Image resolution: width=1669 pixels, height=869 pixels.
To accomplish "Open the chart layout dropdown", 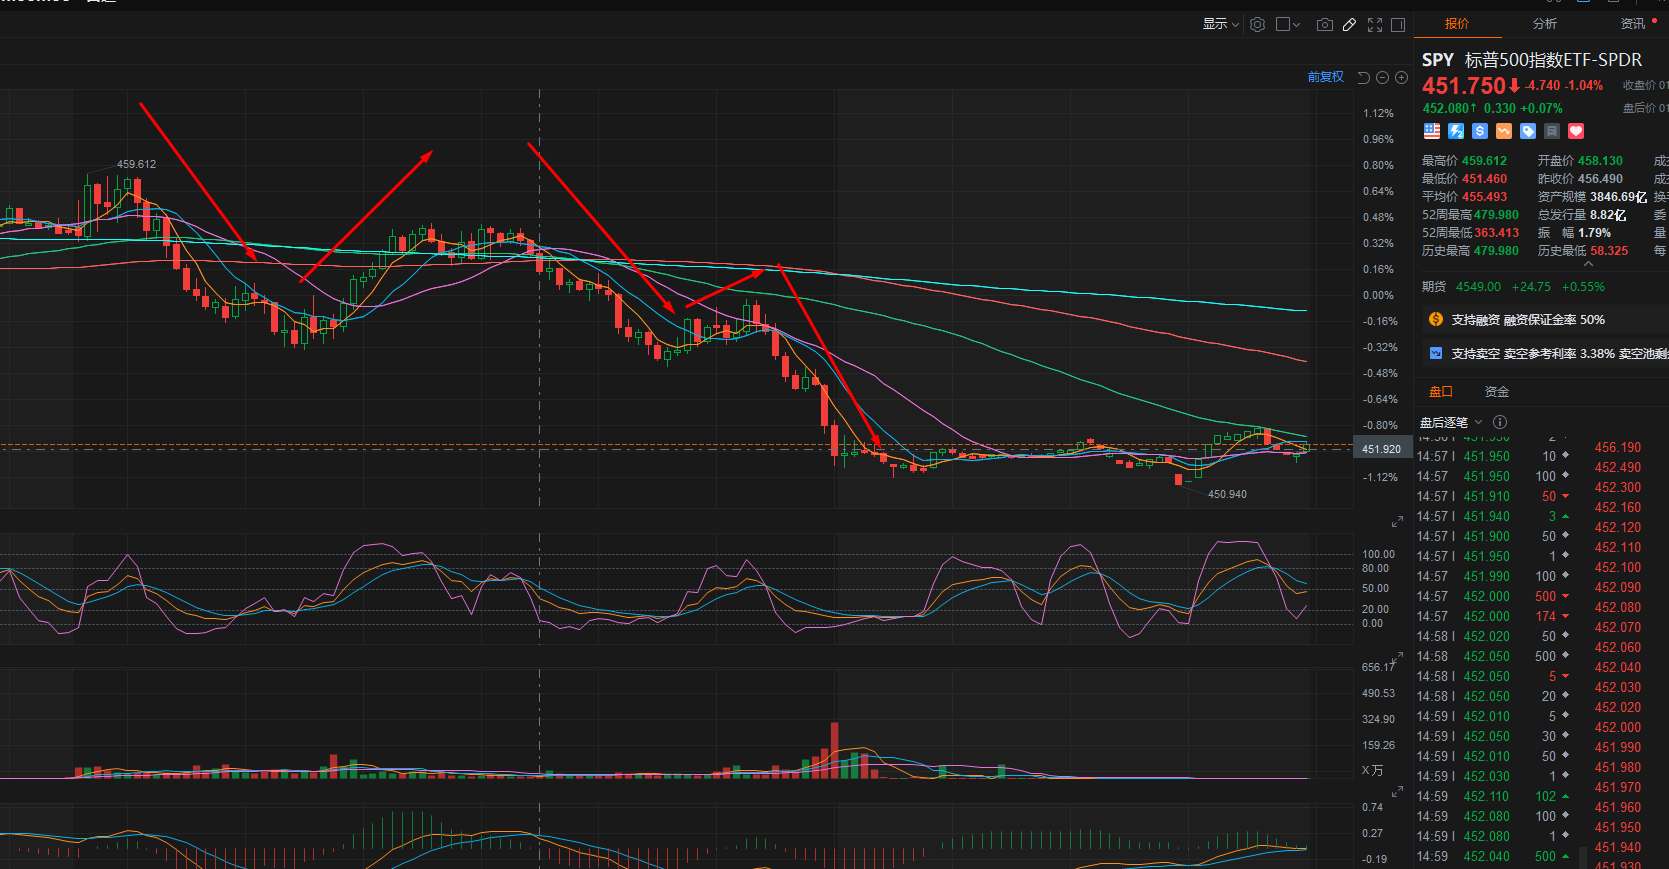I will coord(1288,25).
